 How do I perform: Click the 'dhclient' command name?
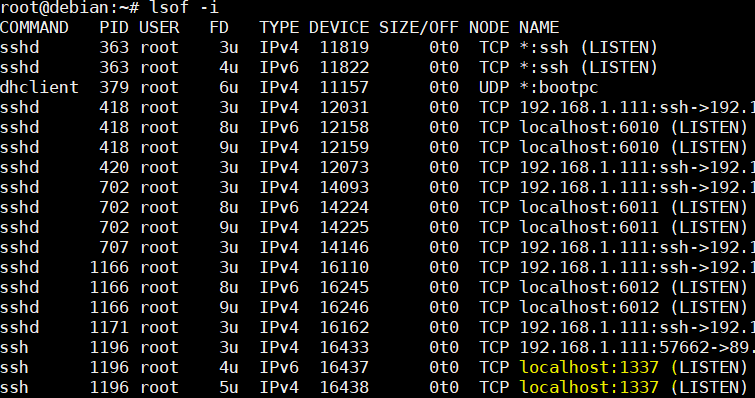(39, 87)
